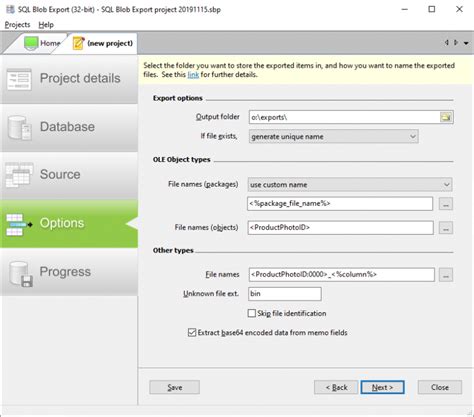Click the SQL Blob Export title bar icon
The image size is (474, 417).
pos(10,9)
